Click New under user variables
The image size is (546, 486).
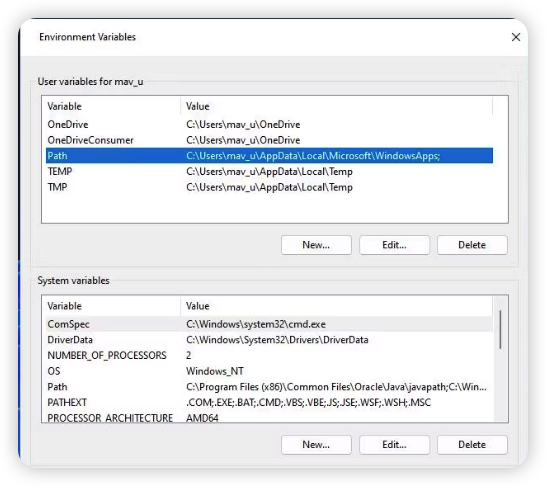click(316, 245)
